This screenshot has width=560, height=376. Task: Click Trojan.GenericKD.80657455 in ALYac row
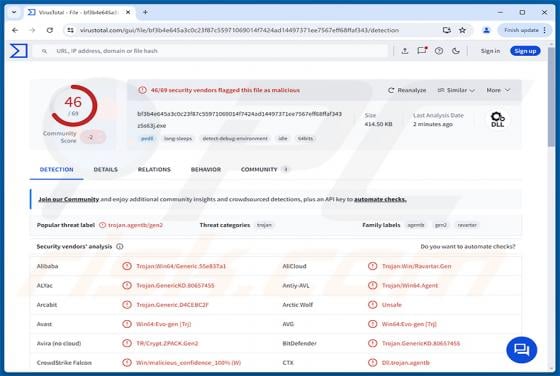[175, 285]
